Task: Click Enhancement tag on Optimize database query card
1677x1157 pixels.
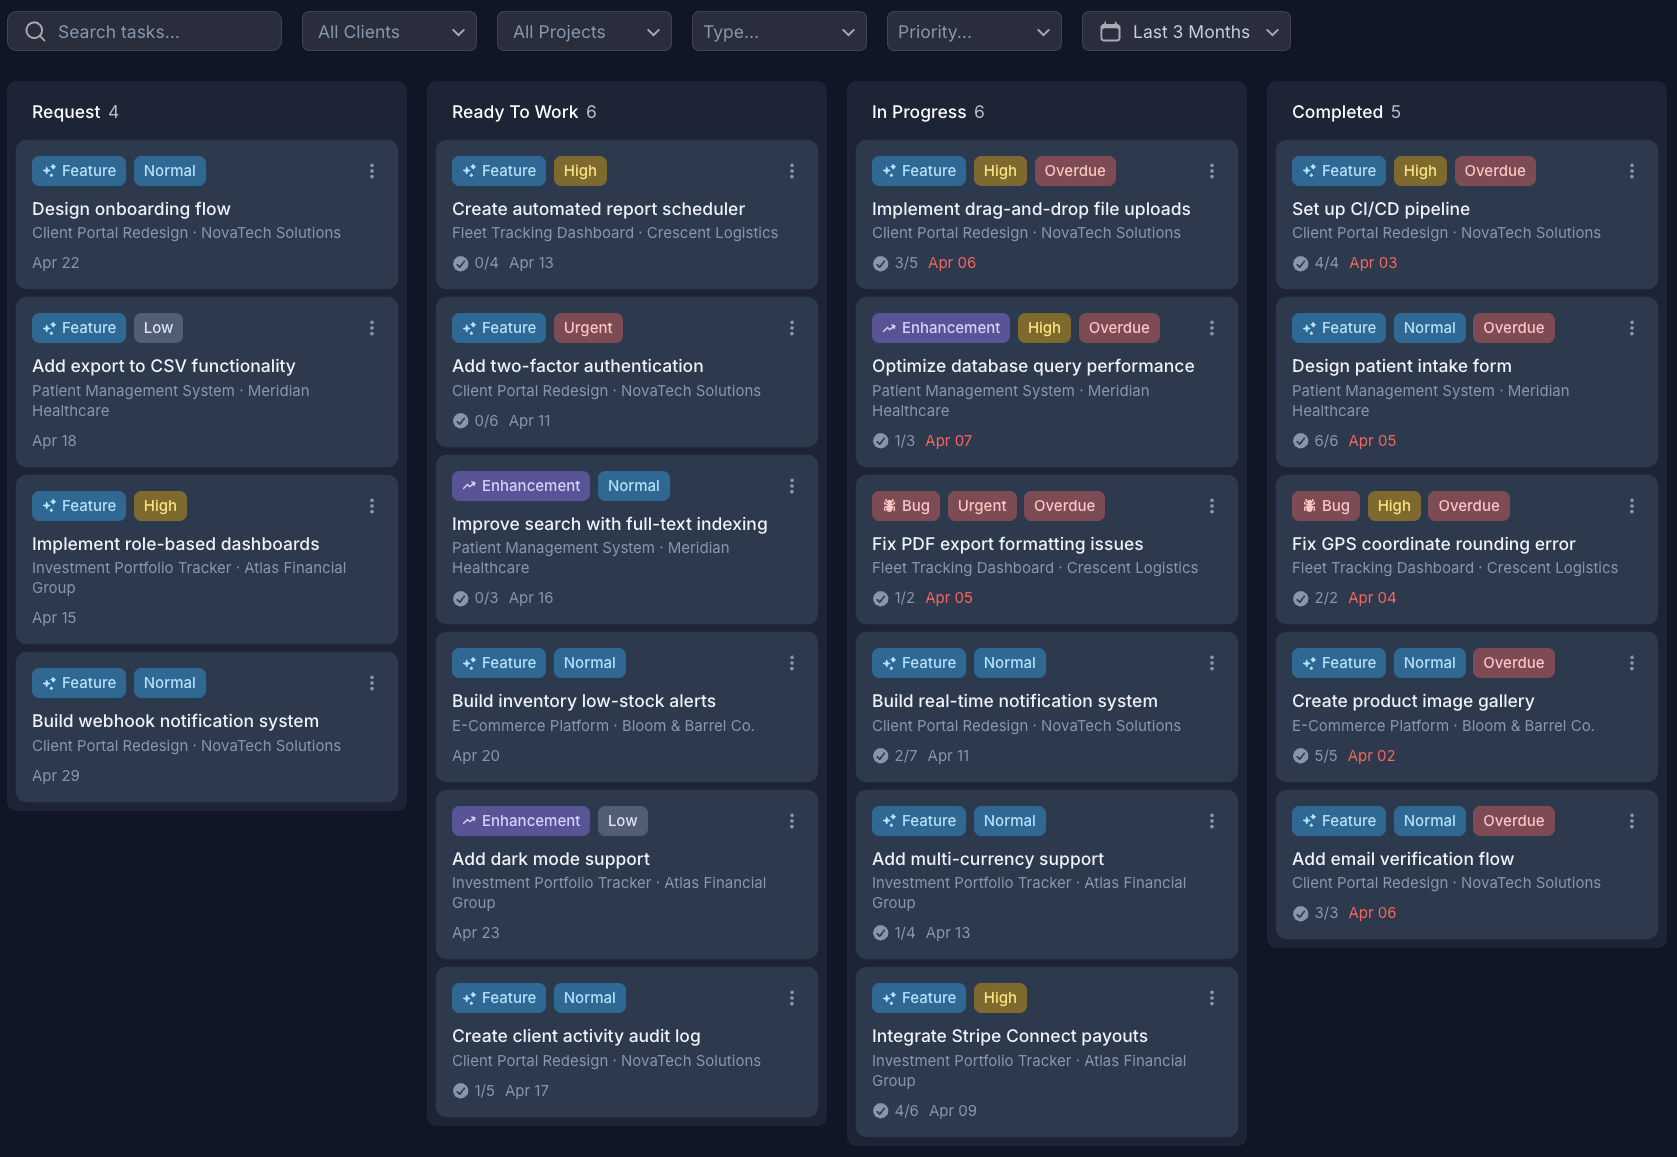Action: [x=941, y=328]
